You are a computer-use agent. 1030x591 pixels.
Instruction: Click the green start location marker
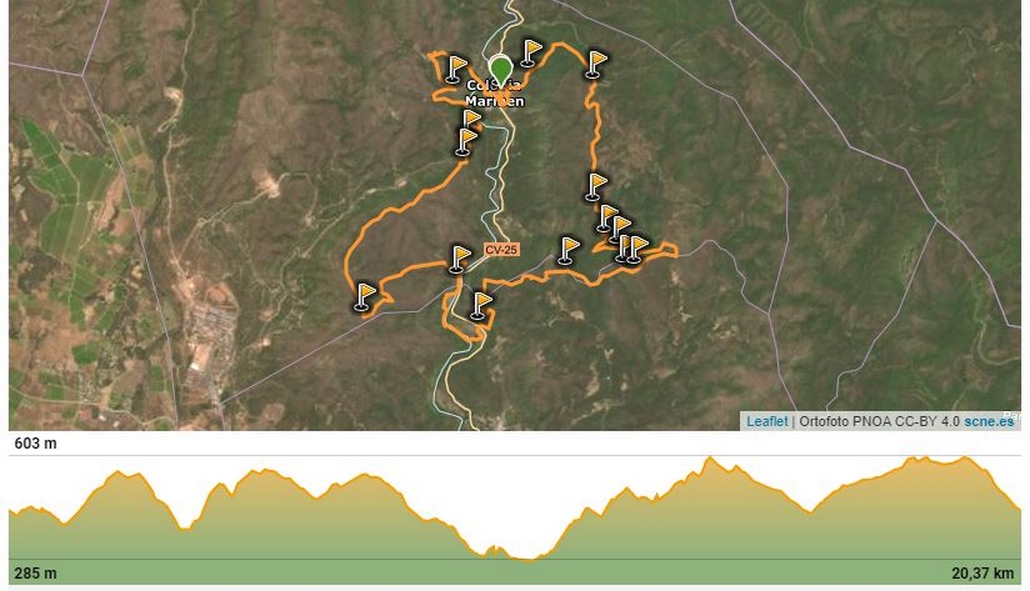(x=501, y=70)
